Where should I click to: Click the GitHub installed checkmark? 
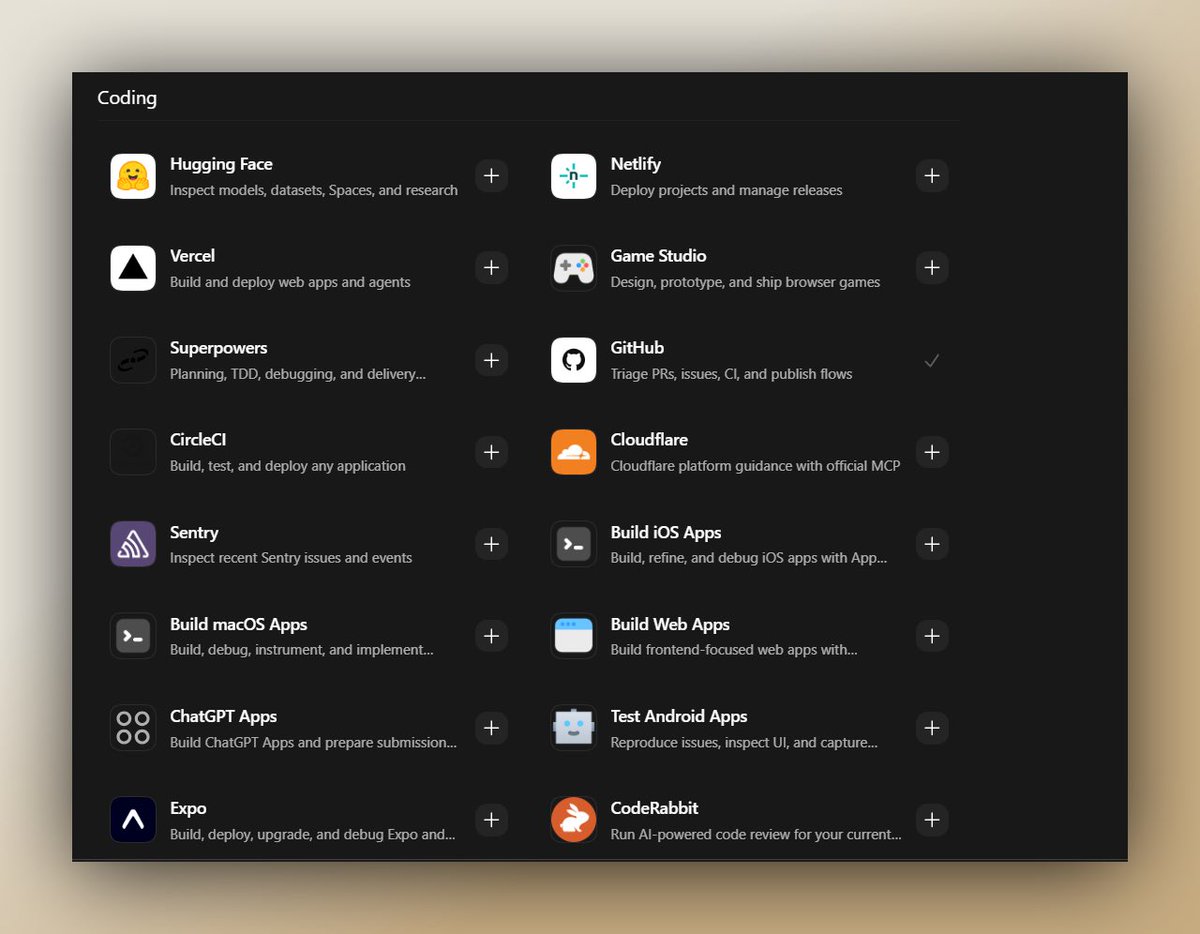[932, 360]
